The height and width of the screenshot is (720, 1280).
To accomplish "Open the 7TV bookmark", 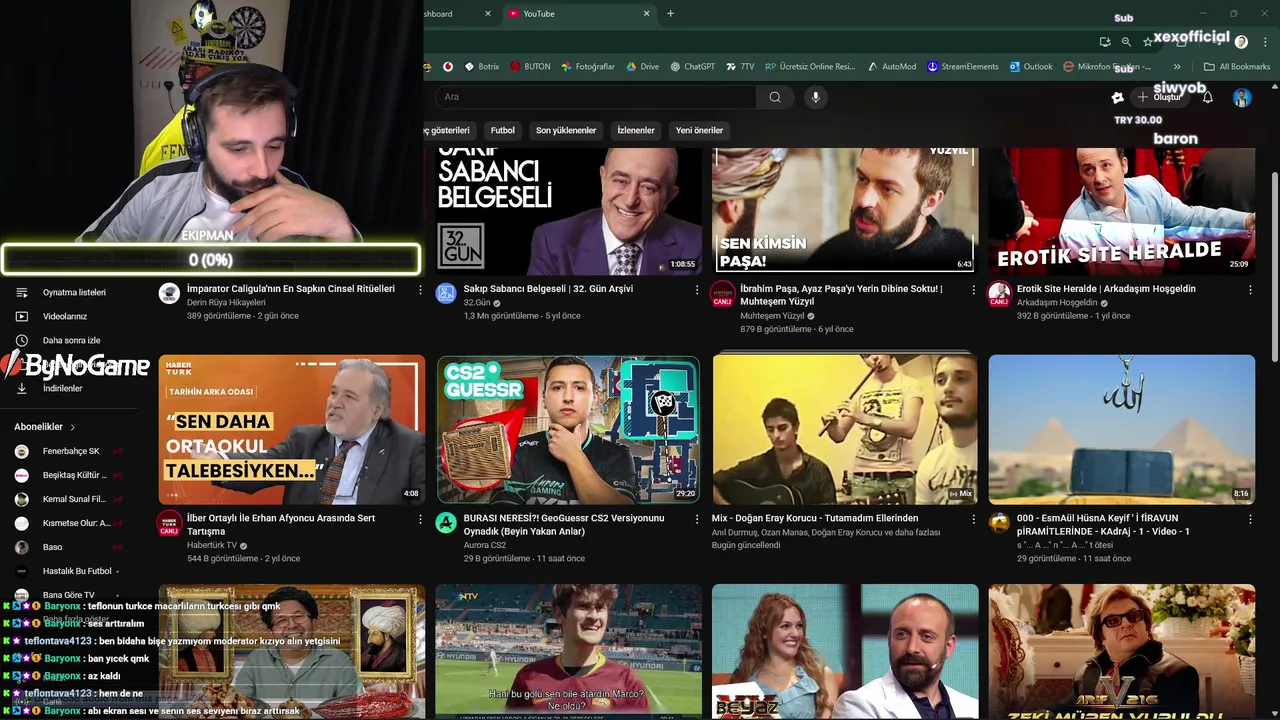I will pyautogui.click(x=740, y=67).
